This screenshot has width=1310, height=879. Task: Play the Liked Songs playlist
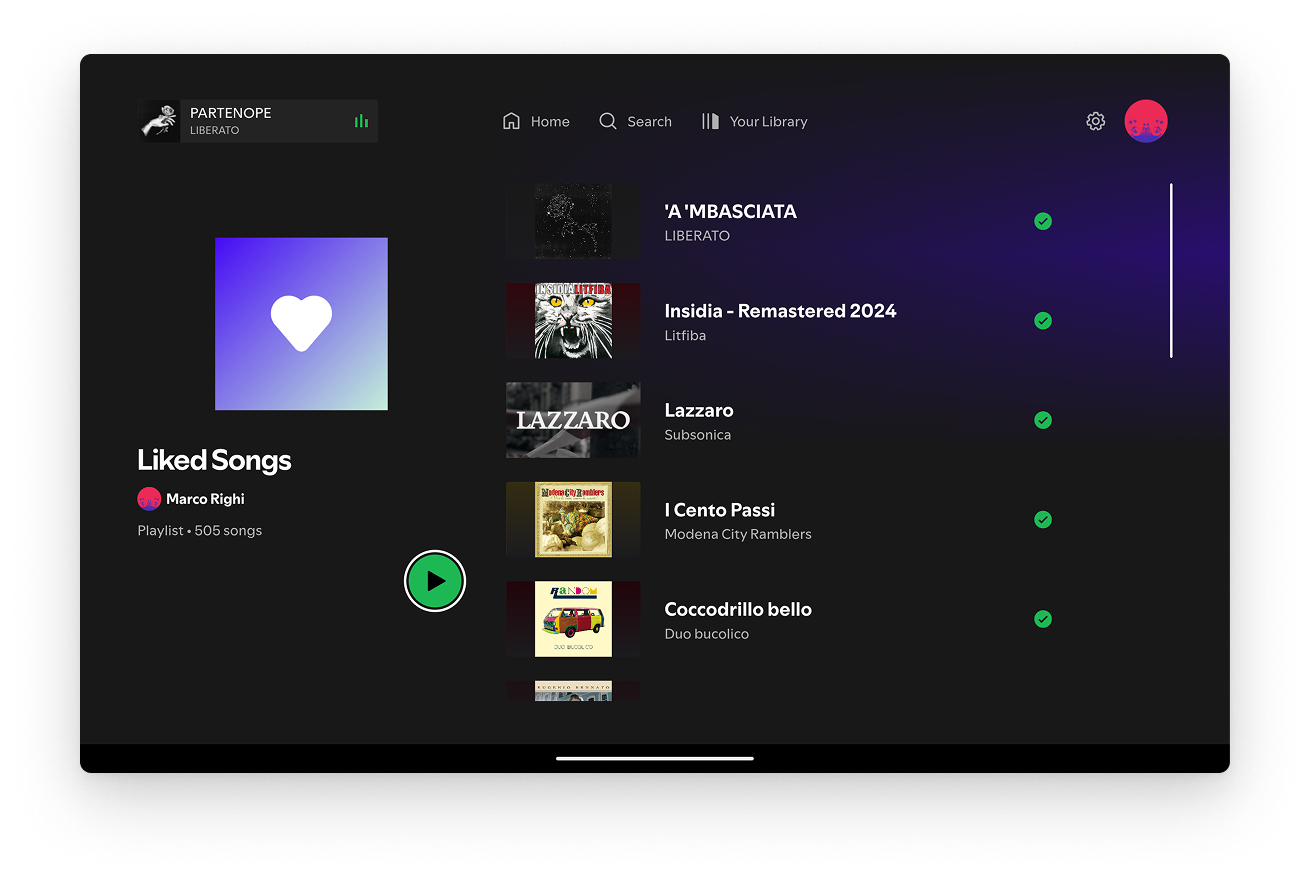click(x=435, y=581)
